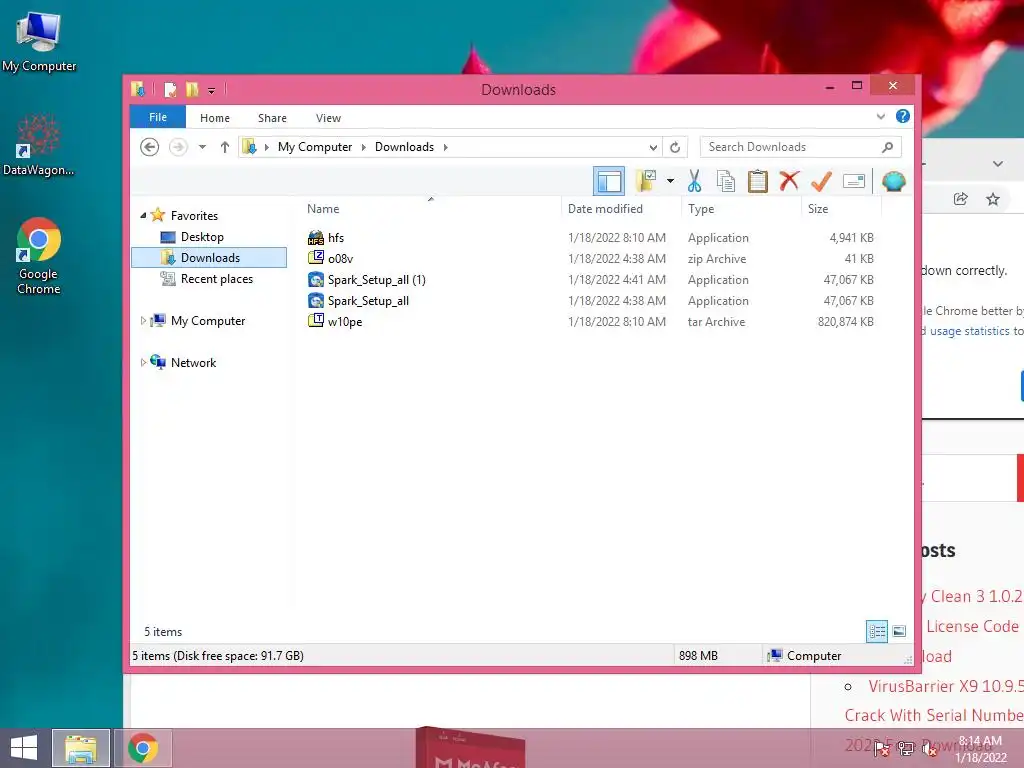Click the usage statistics link in Chrome
Screen dimensions: 1024x768
pyautogui.click(x=969, y=331)
